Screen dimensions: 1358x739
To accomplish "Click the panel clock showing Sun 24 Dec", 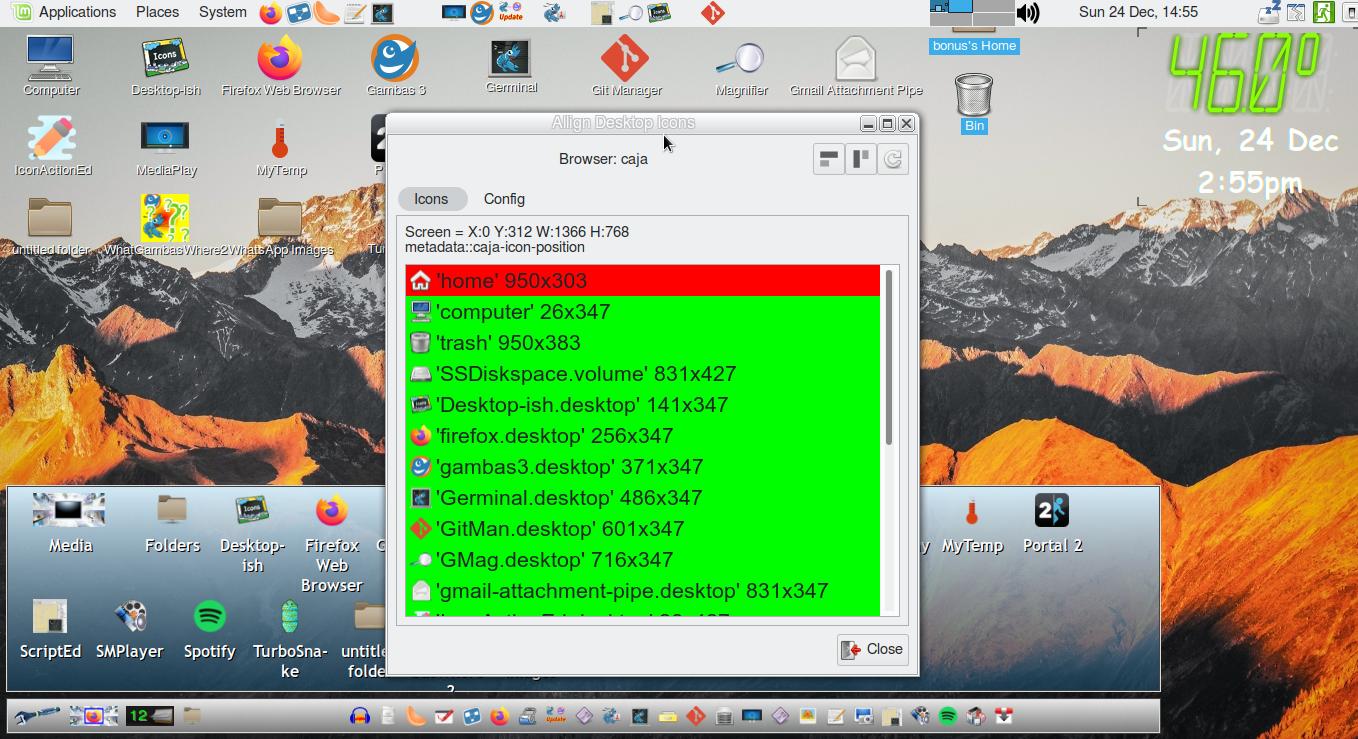I will click(1138, 12).
